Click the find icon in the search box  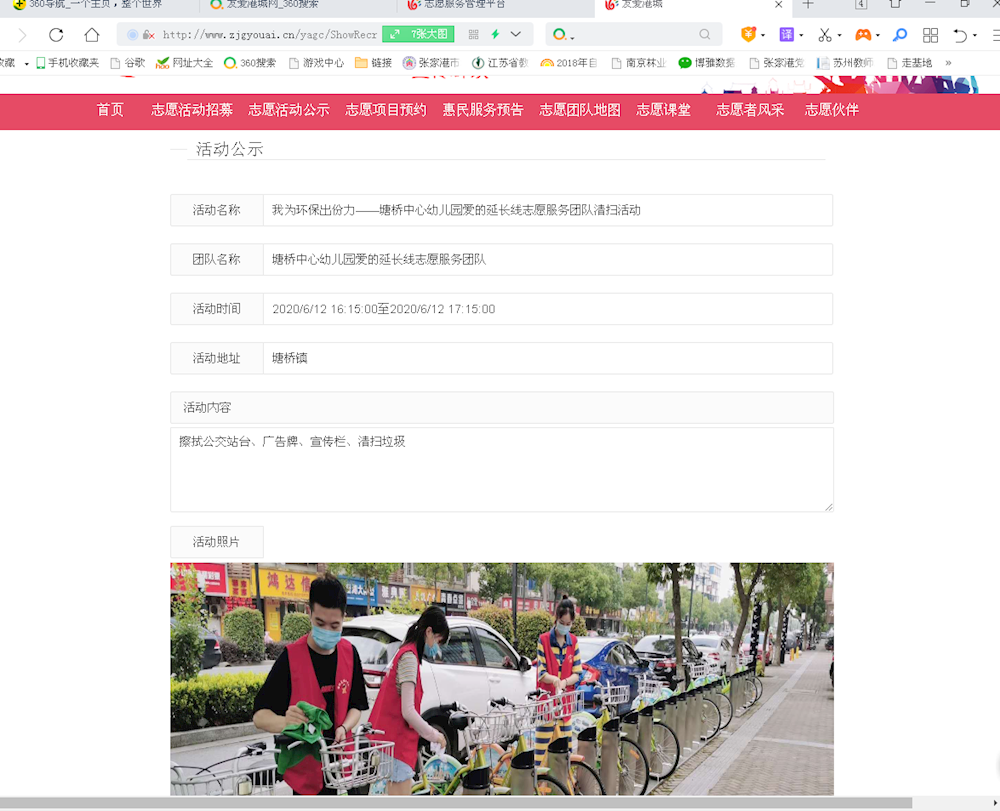704,34
